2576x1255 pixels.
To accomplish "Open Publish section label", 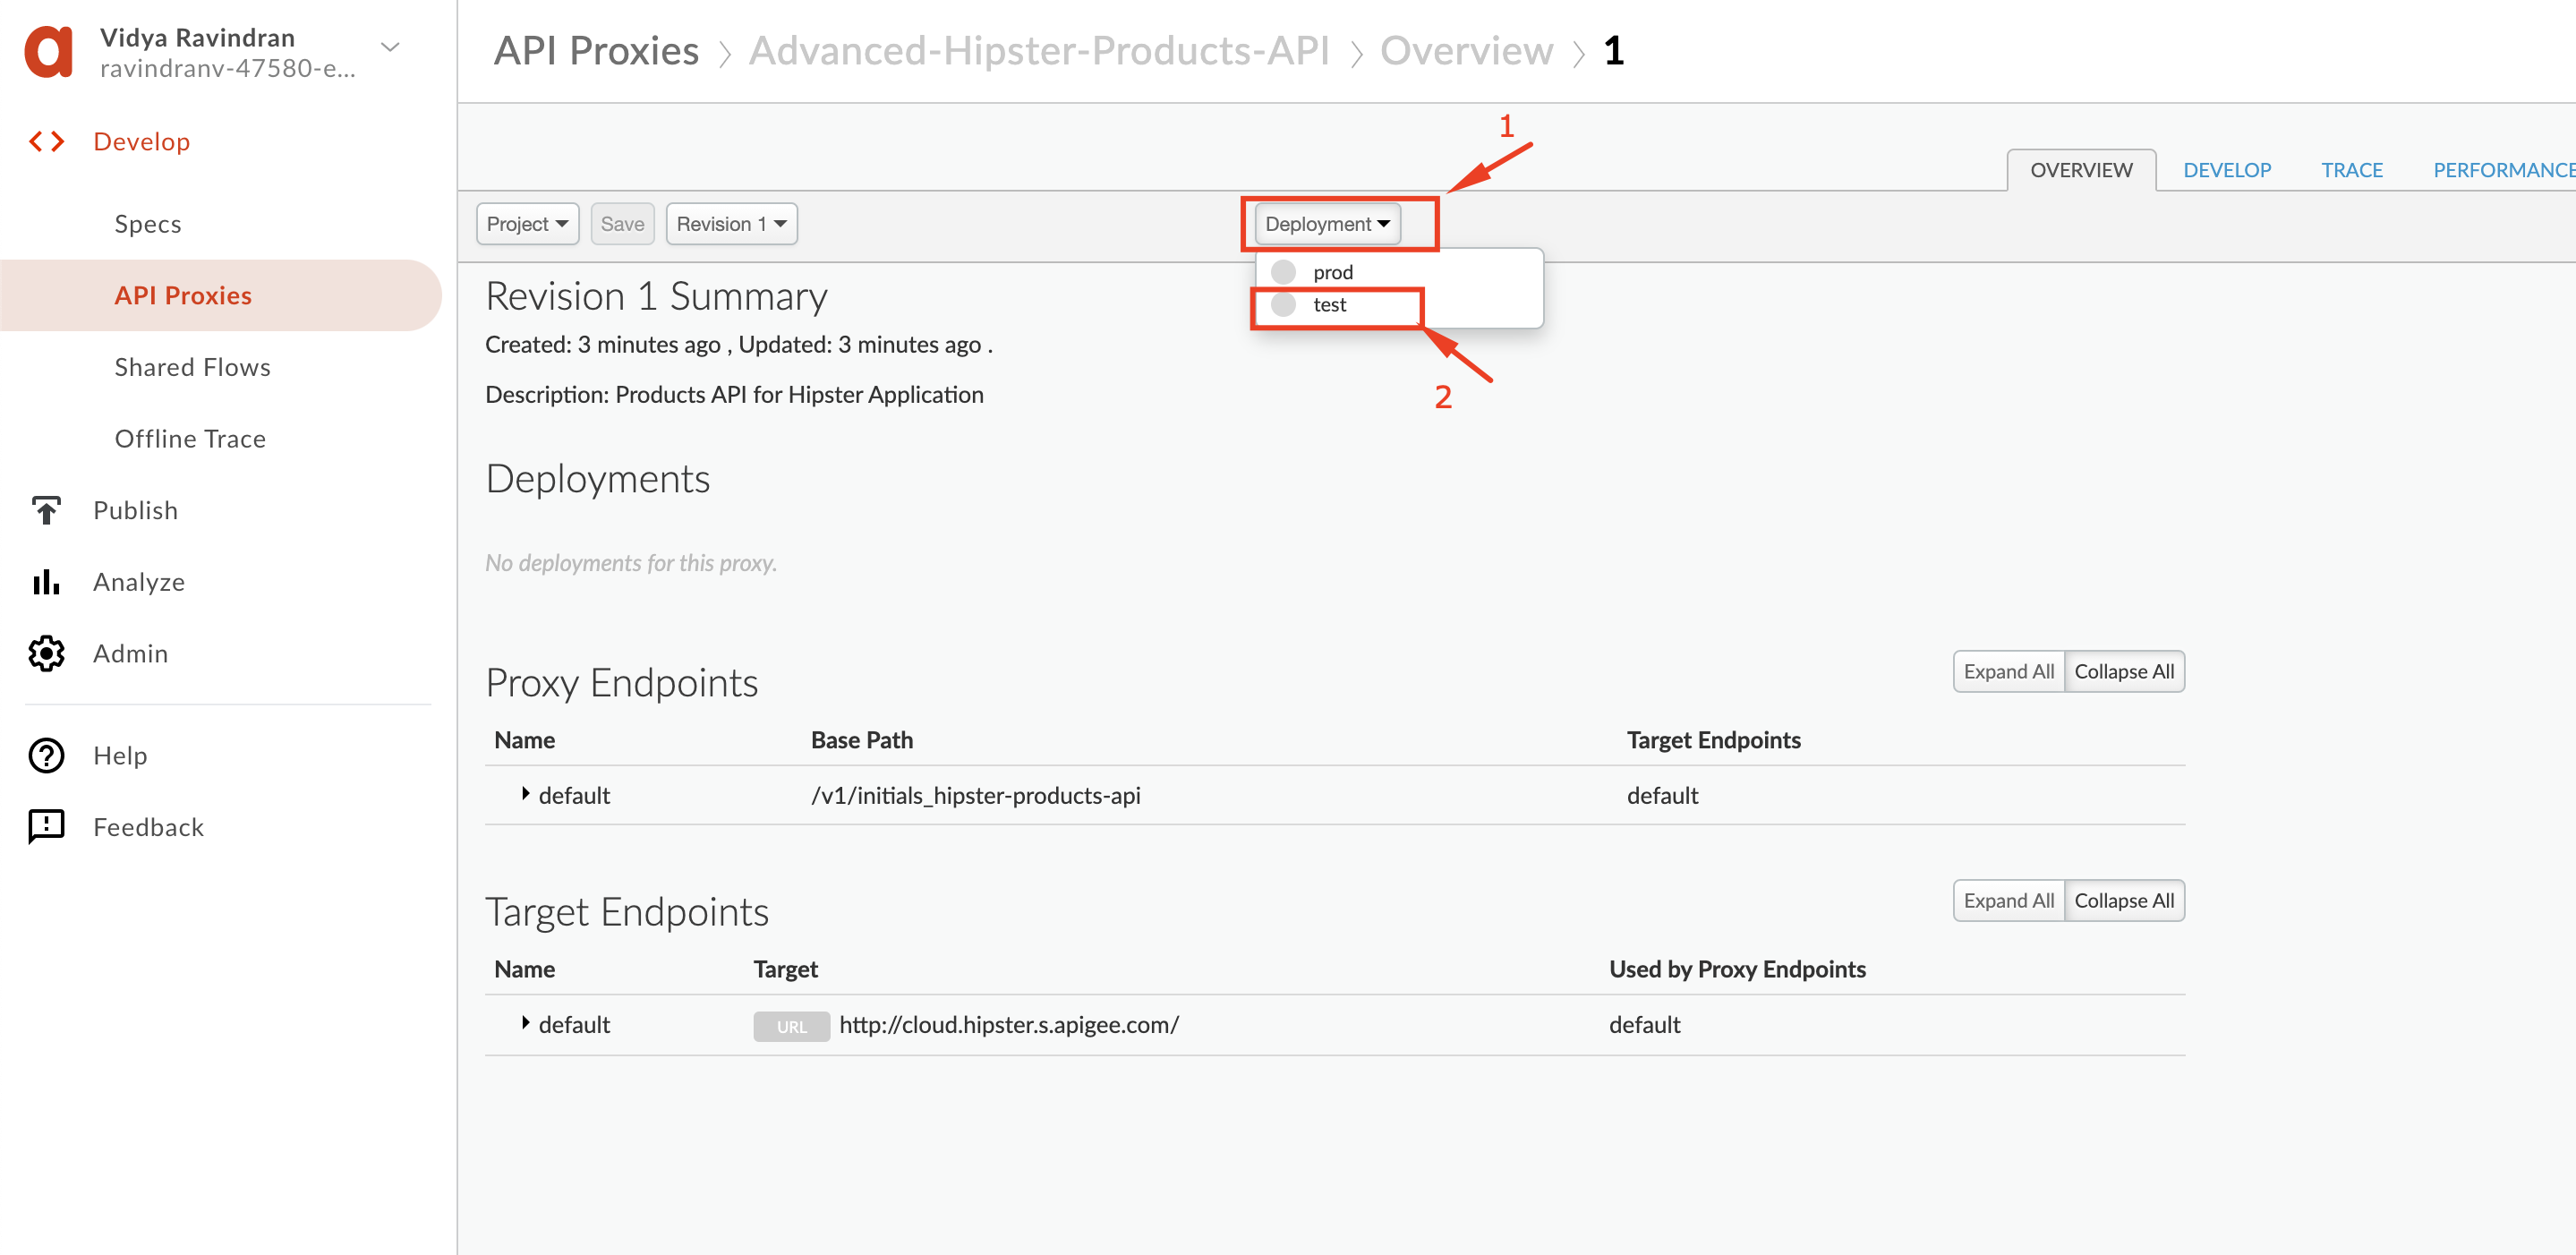I will click(135, 510).
